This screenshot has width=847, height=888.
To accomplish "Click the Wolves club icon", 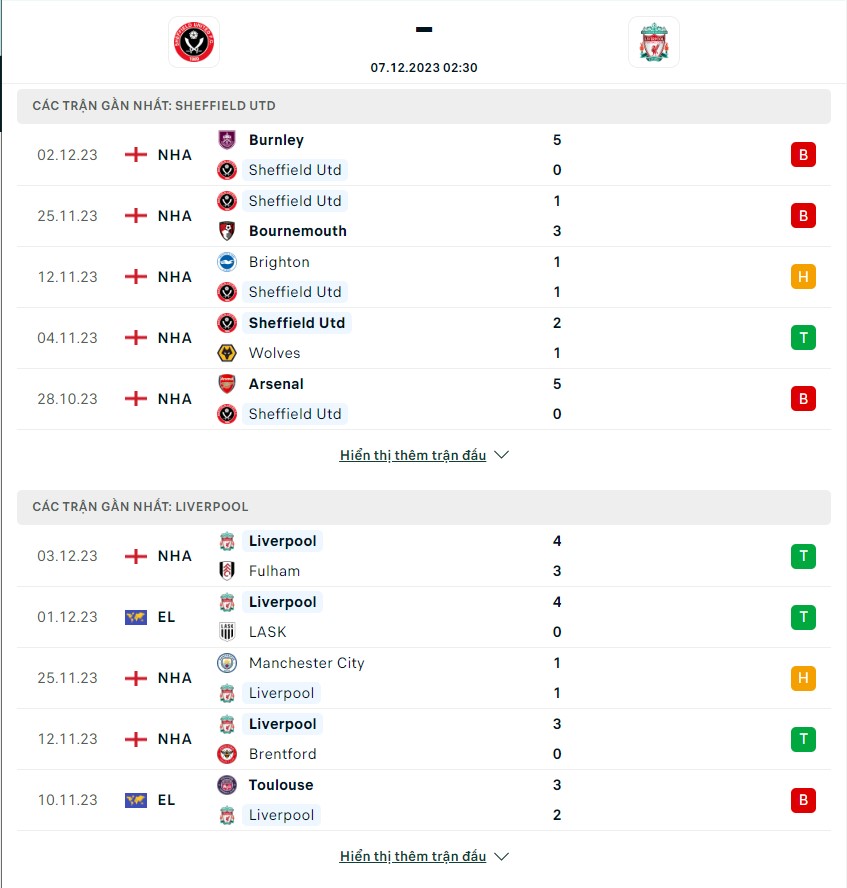I will (226, 353).
